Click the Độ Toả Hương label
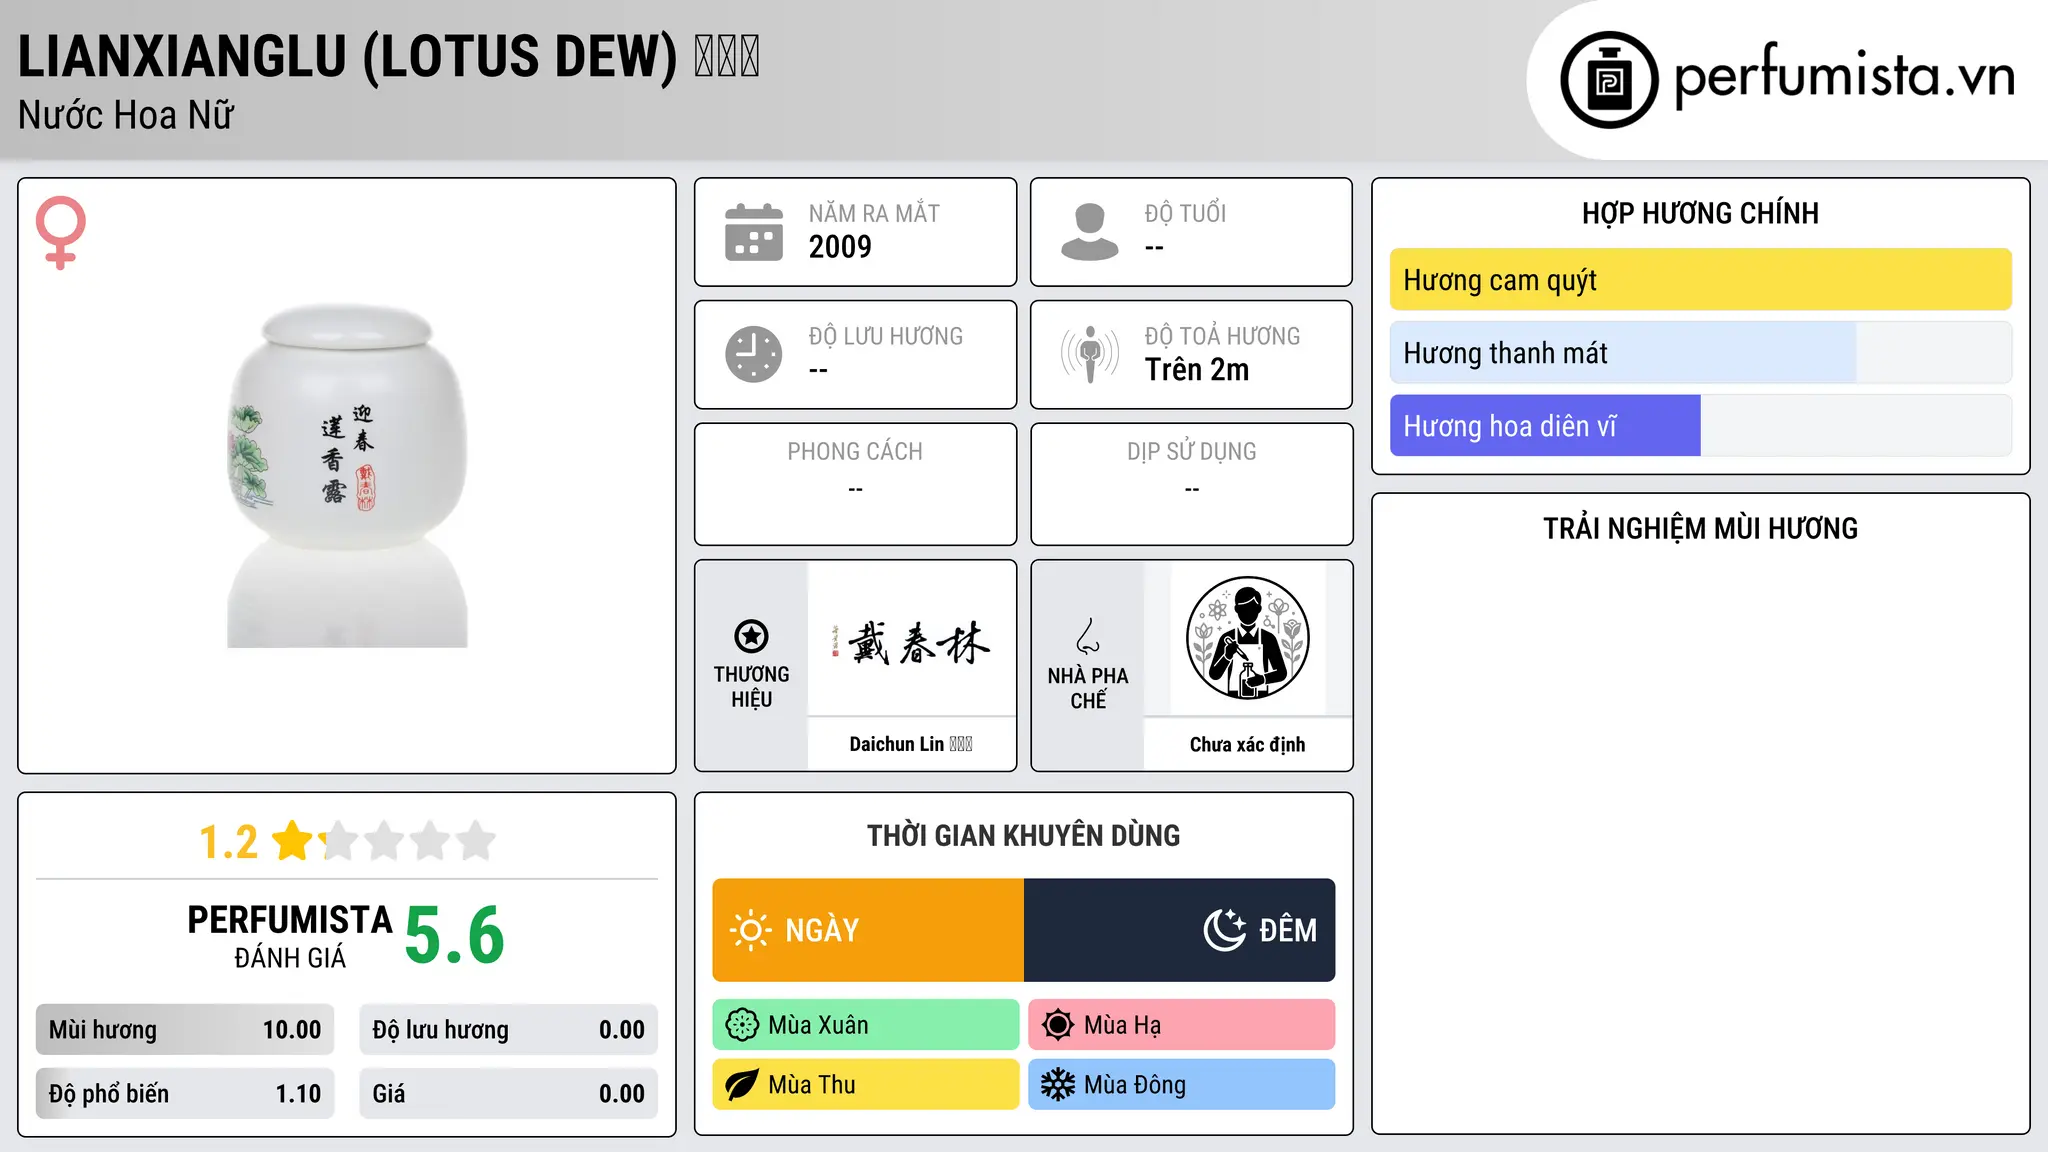 (1223, 336)
